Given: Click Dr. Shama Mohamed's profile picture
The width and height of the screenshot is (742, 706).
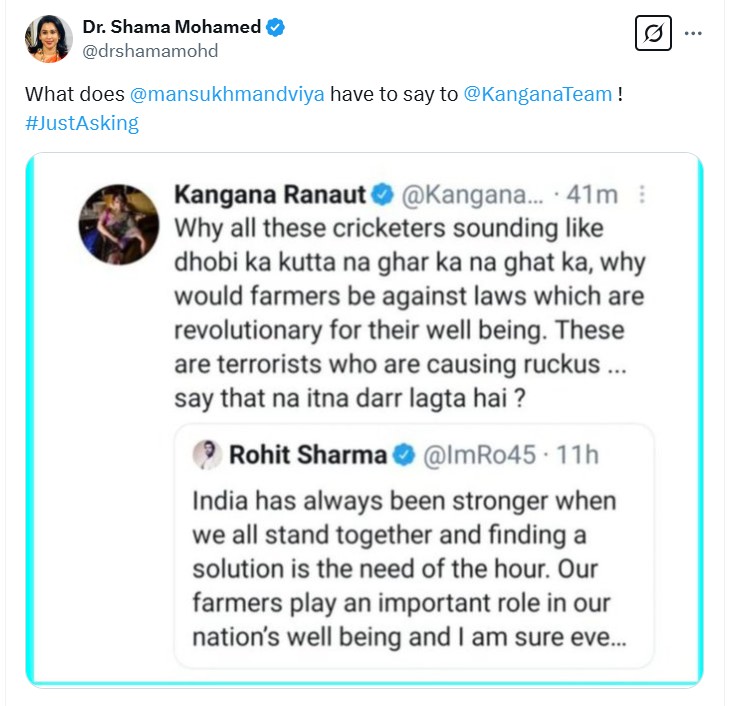Looking at the screenshot, I should click(47, 38).
